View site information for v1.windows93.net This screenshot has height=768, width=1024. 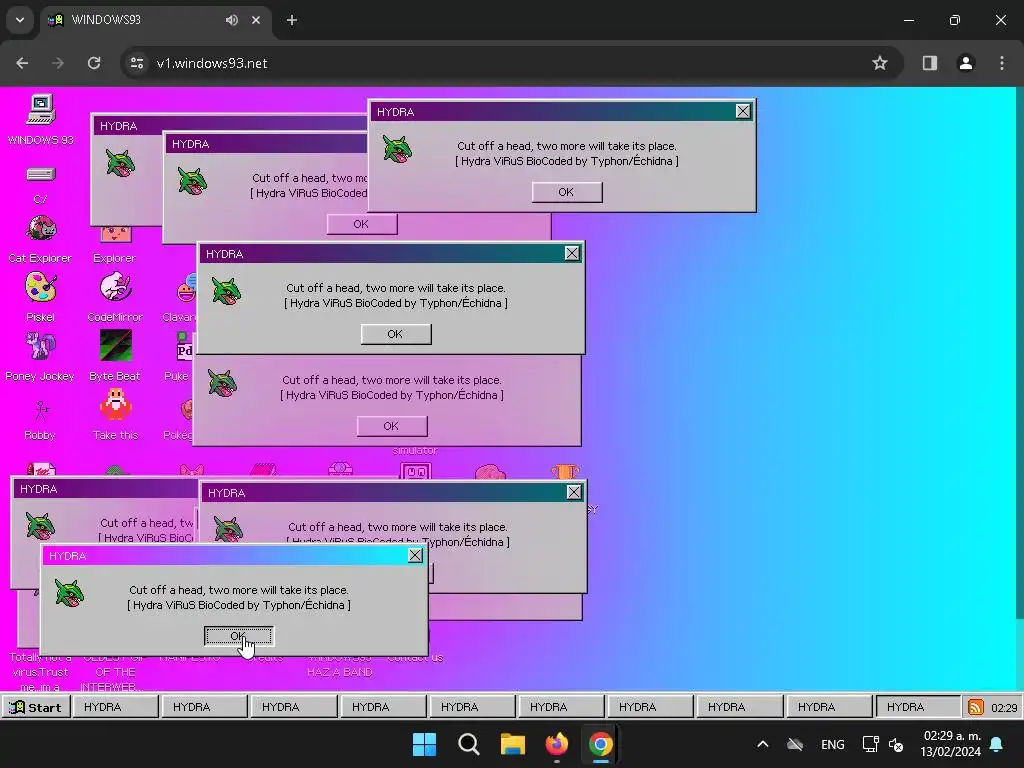137,63
